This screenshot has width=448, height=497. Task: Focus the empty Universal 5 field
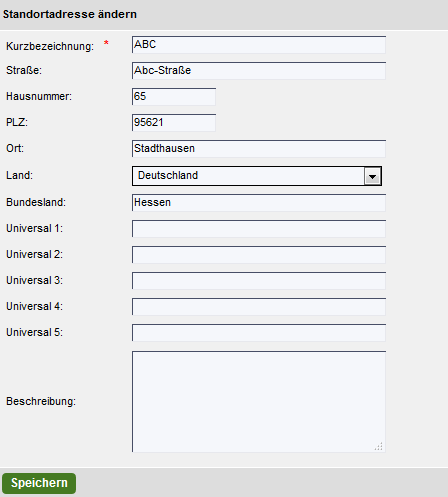pyautogui.click(x=259, y=333)
